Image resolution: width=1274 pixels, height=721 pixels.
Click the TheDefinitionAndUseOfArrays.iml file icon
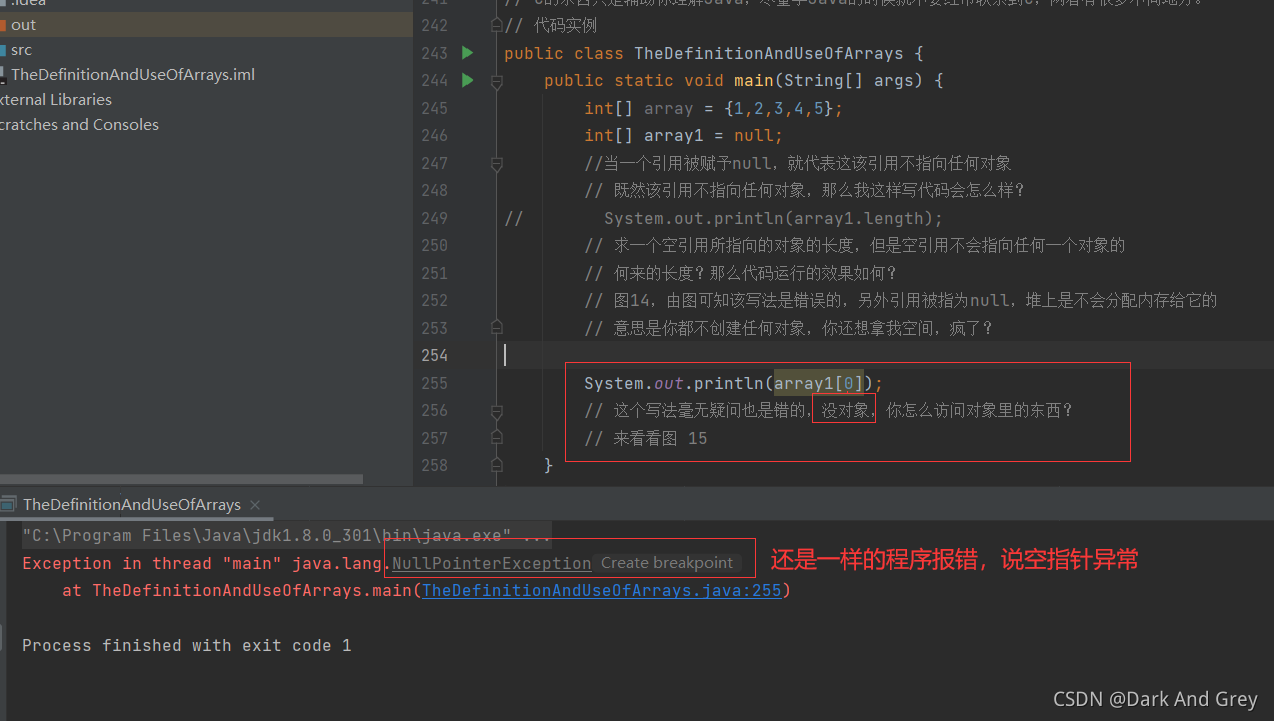tap(3, 75)
